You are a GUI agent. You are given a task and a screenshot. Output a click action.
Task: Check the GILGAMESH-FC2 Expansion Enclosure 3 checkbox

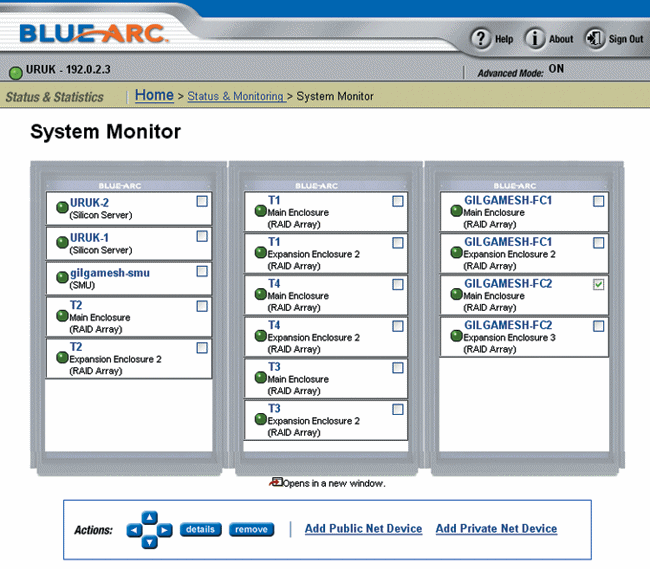pyautogui.click(x=599, y=327)
